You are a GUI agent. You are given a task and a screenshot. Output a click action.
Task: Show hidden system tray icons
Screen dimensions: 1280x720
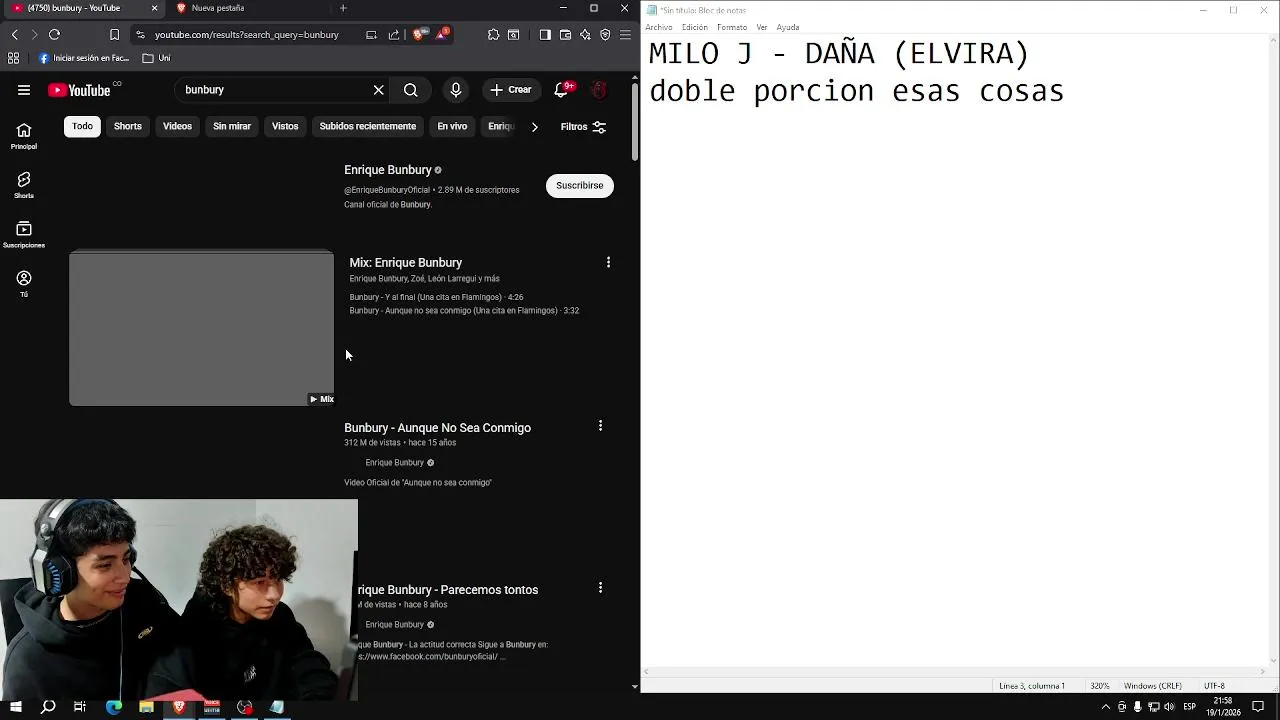pos(1105,707)
